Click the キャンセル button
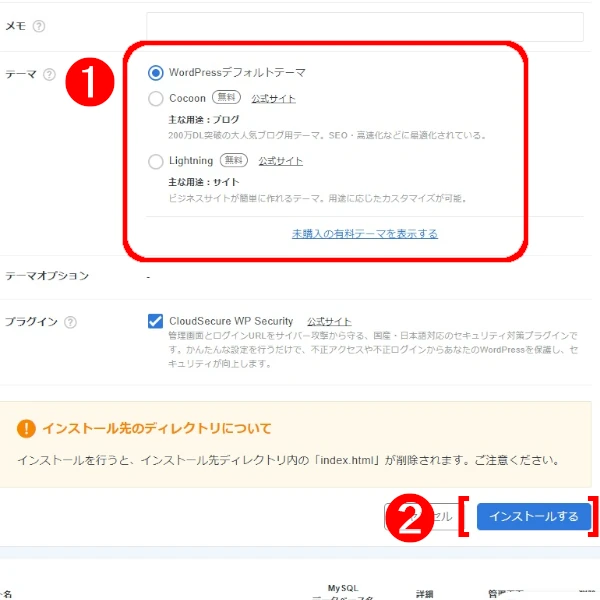The image size is (600, 600). [x=422, y=516]
